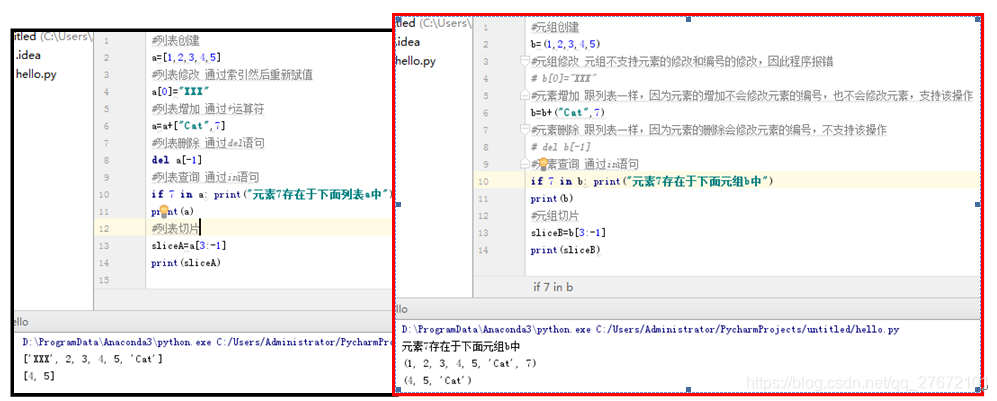Viewport: 997px width, 401px height.
Task: Click the #元组创建 comment line
Action: [x=555, y=27]
